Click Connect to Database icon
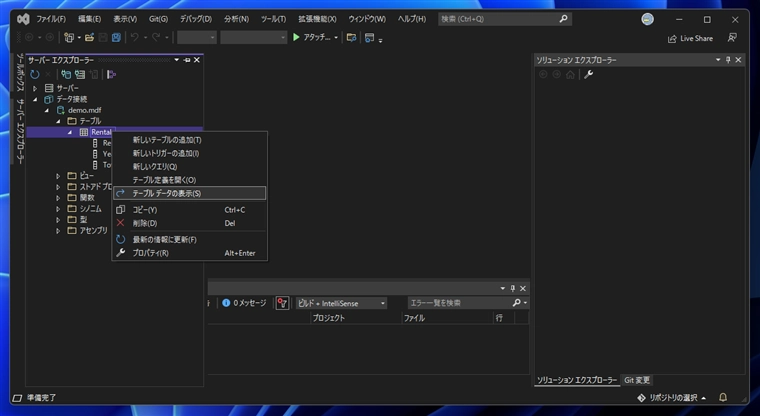760x416 pixels. pyautogui.click(x=66, y=74)
